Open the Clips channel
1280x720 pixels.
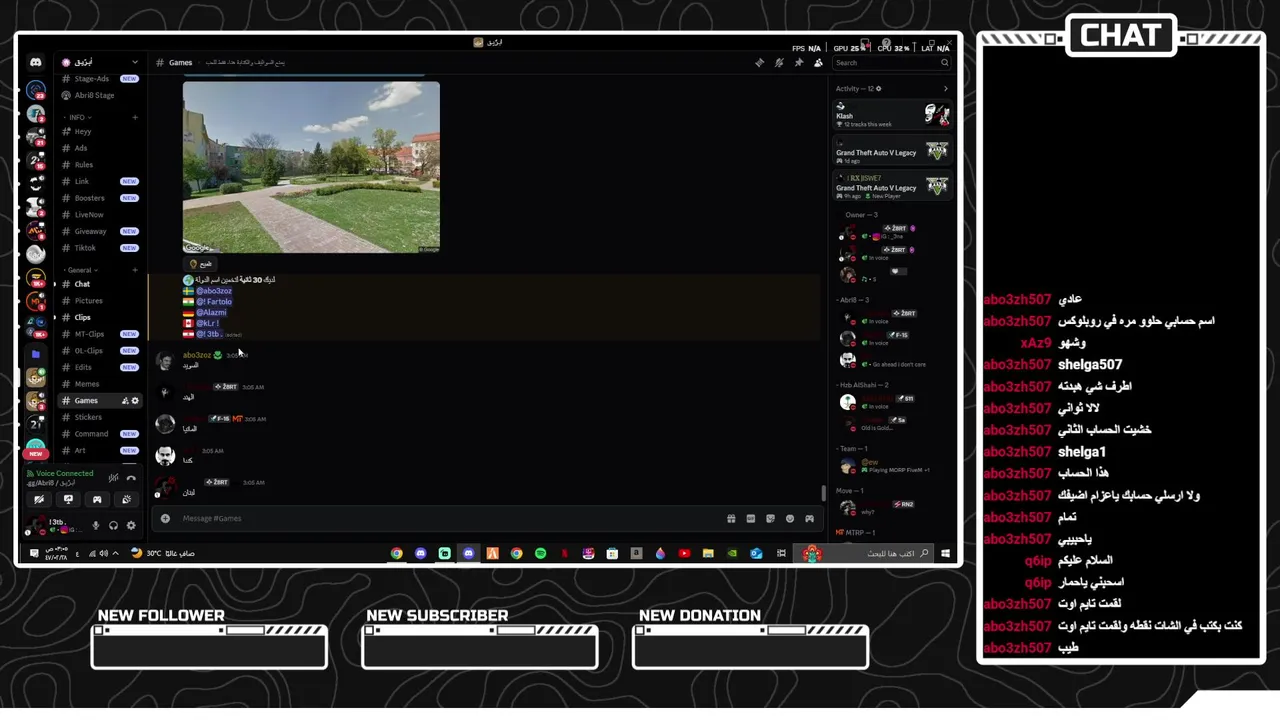[100, 317]
